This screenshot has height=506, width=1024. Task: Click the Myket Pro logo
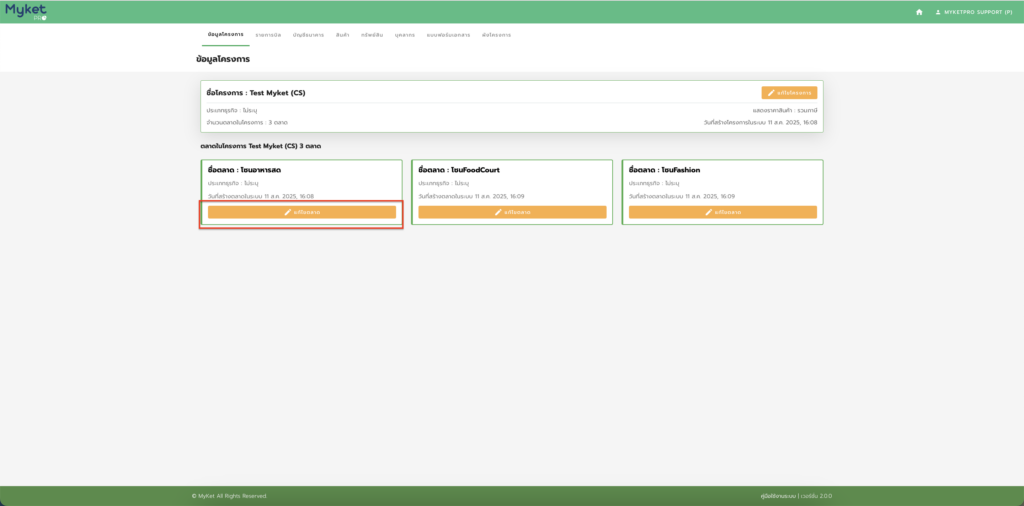click(x=25, y=11)
